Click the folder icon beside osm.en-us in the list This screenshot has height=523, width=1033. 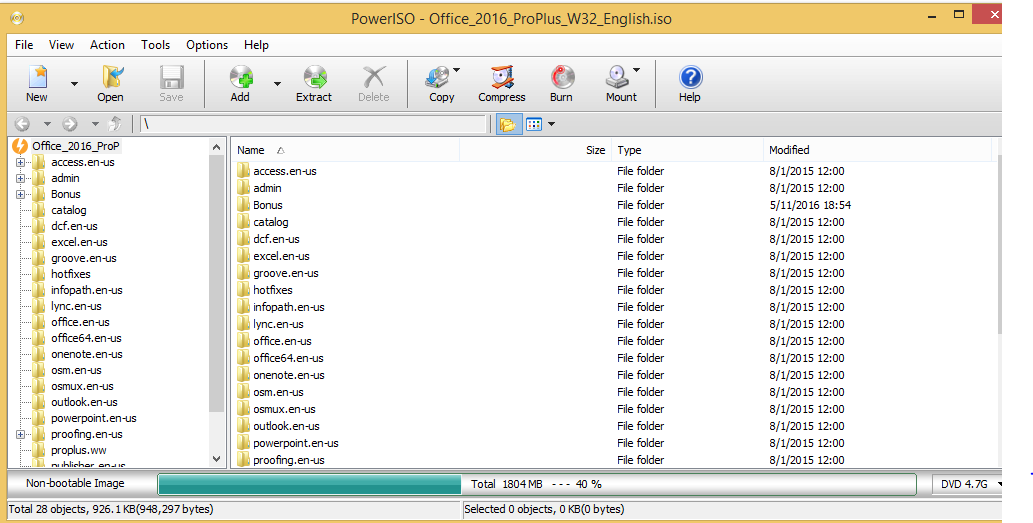(x=244, y=392)
